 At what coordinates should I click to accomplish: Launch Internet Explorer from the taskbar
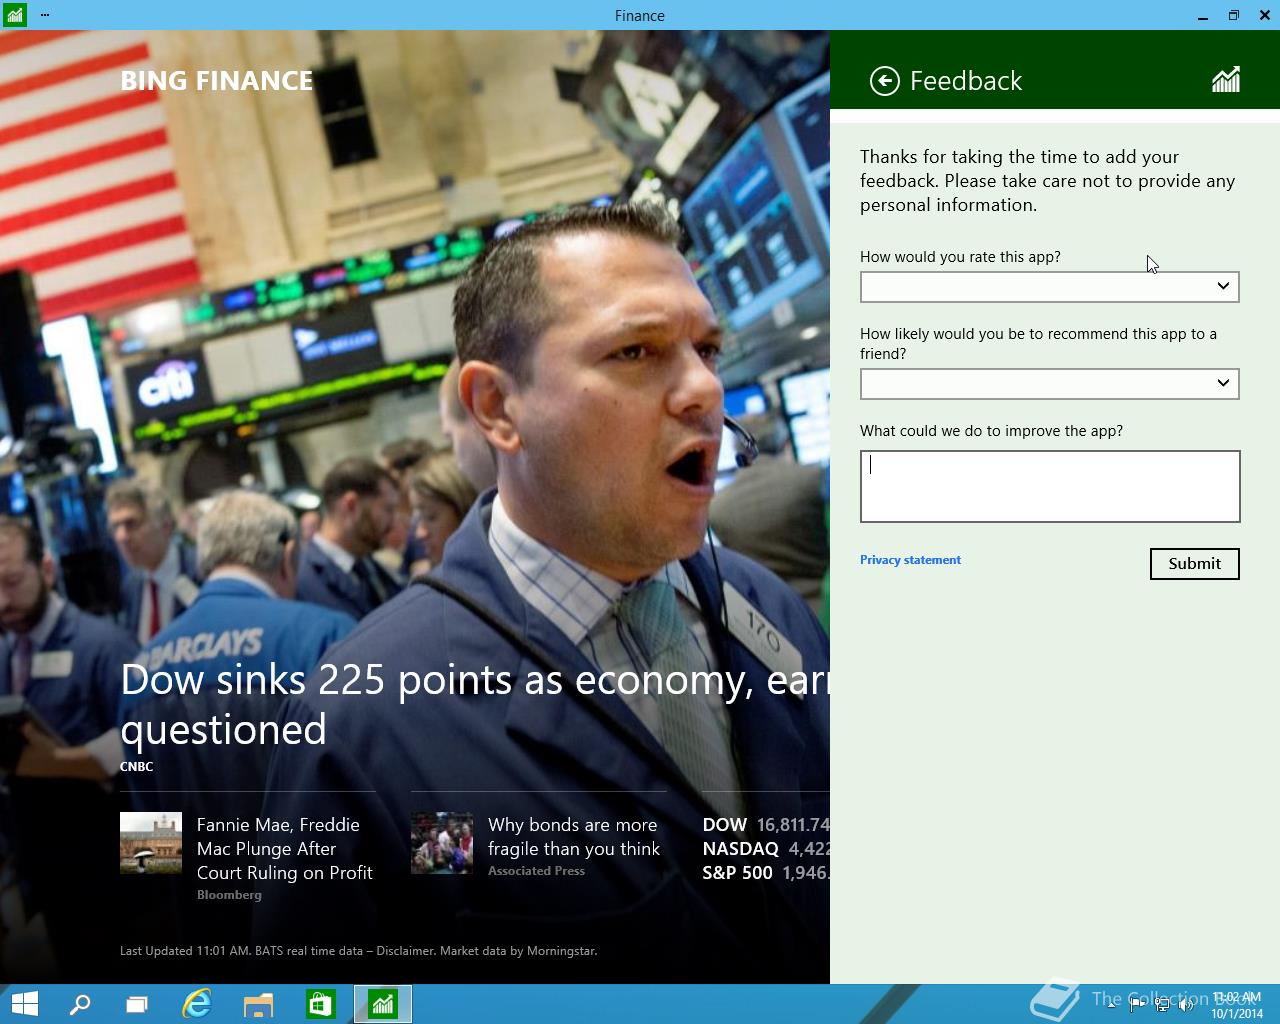(197, 1004)
